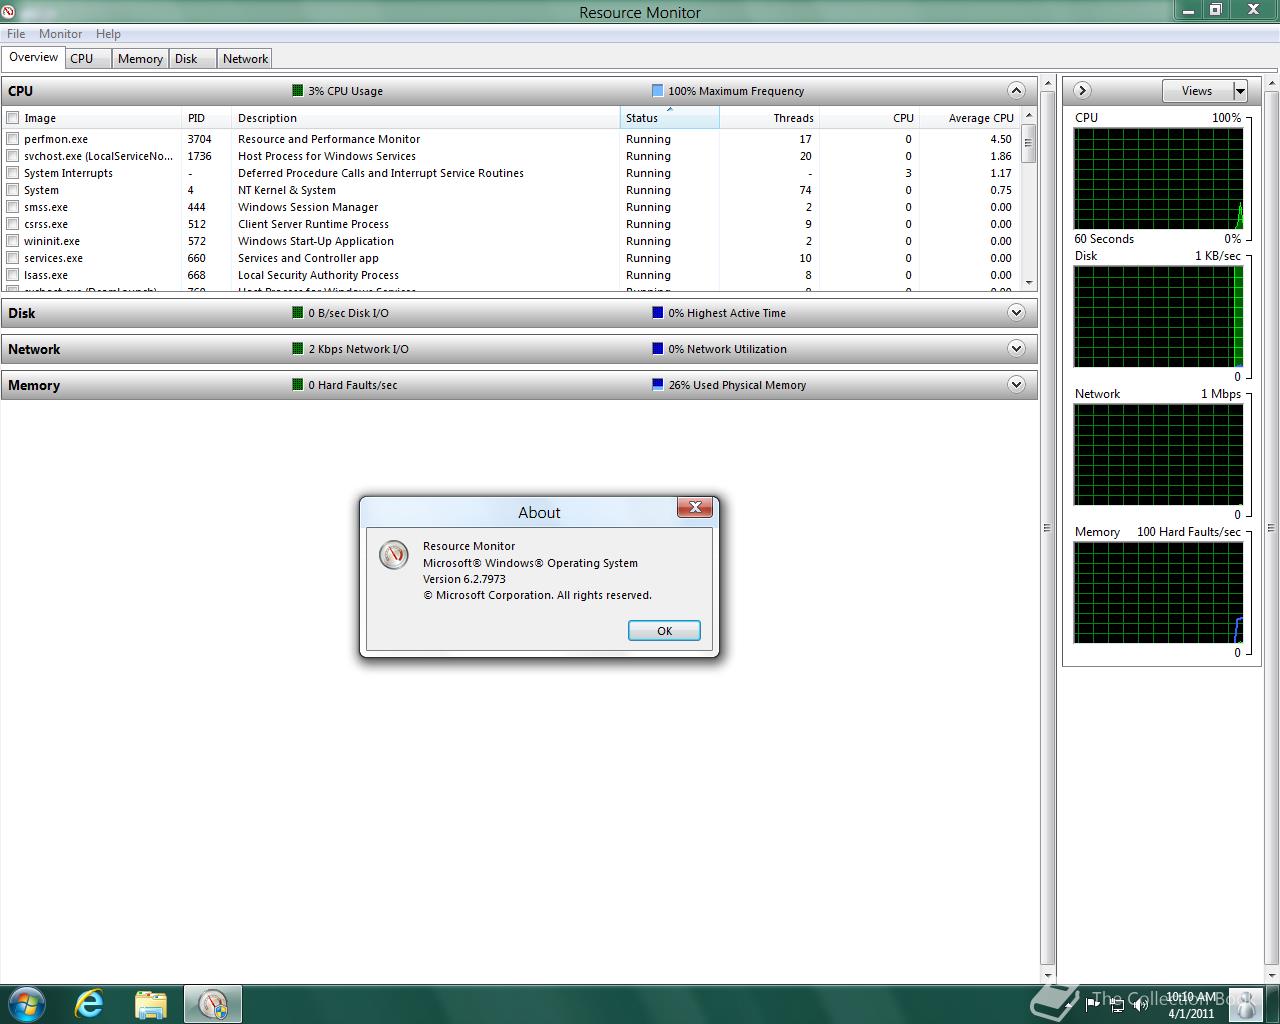1280x1024 pixels.
Task: Sort by the Image column header
Action: tap(94, 118)
